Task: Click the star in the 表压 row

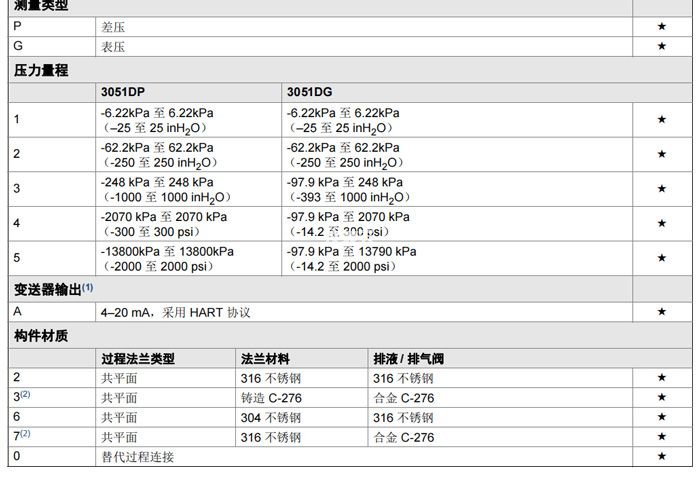Action: click(662, 46)
